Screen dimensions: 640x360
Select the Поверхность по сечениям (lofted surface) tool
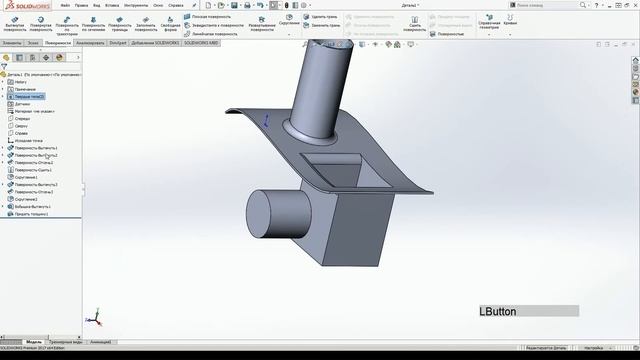[x=93, y=24]
